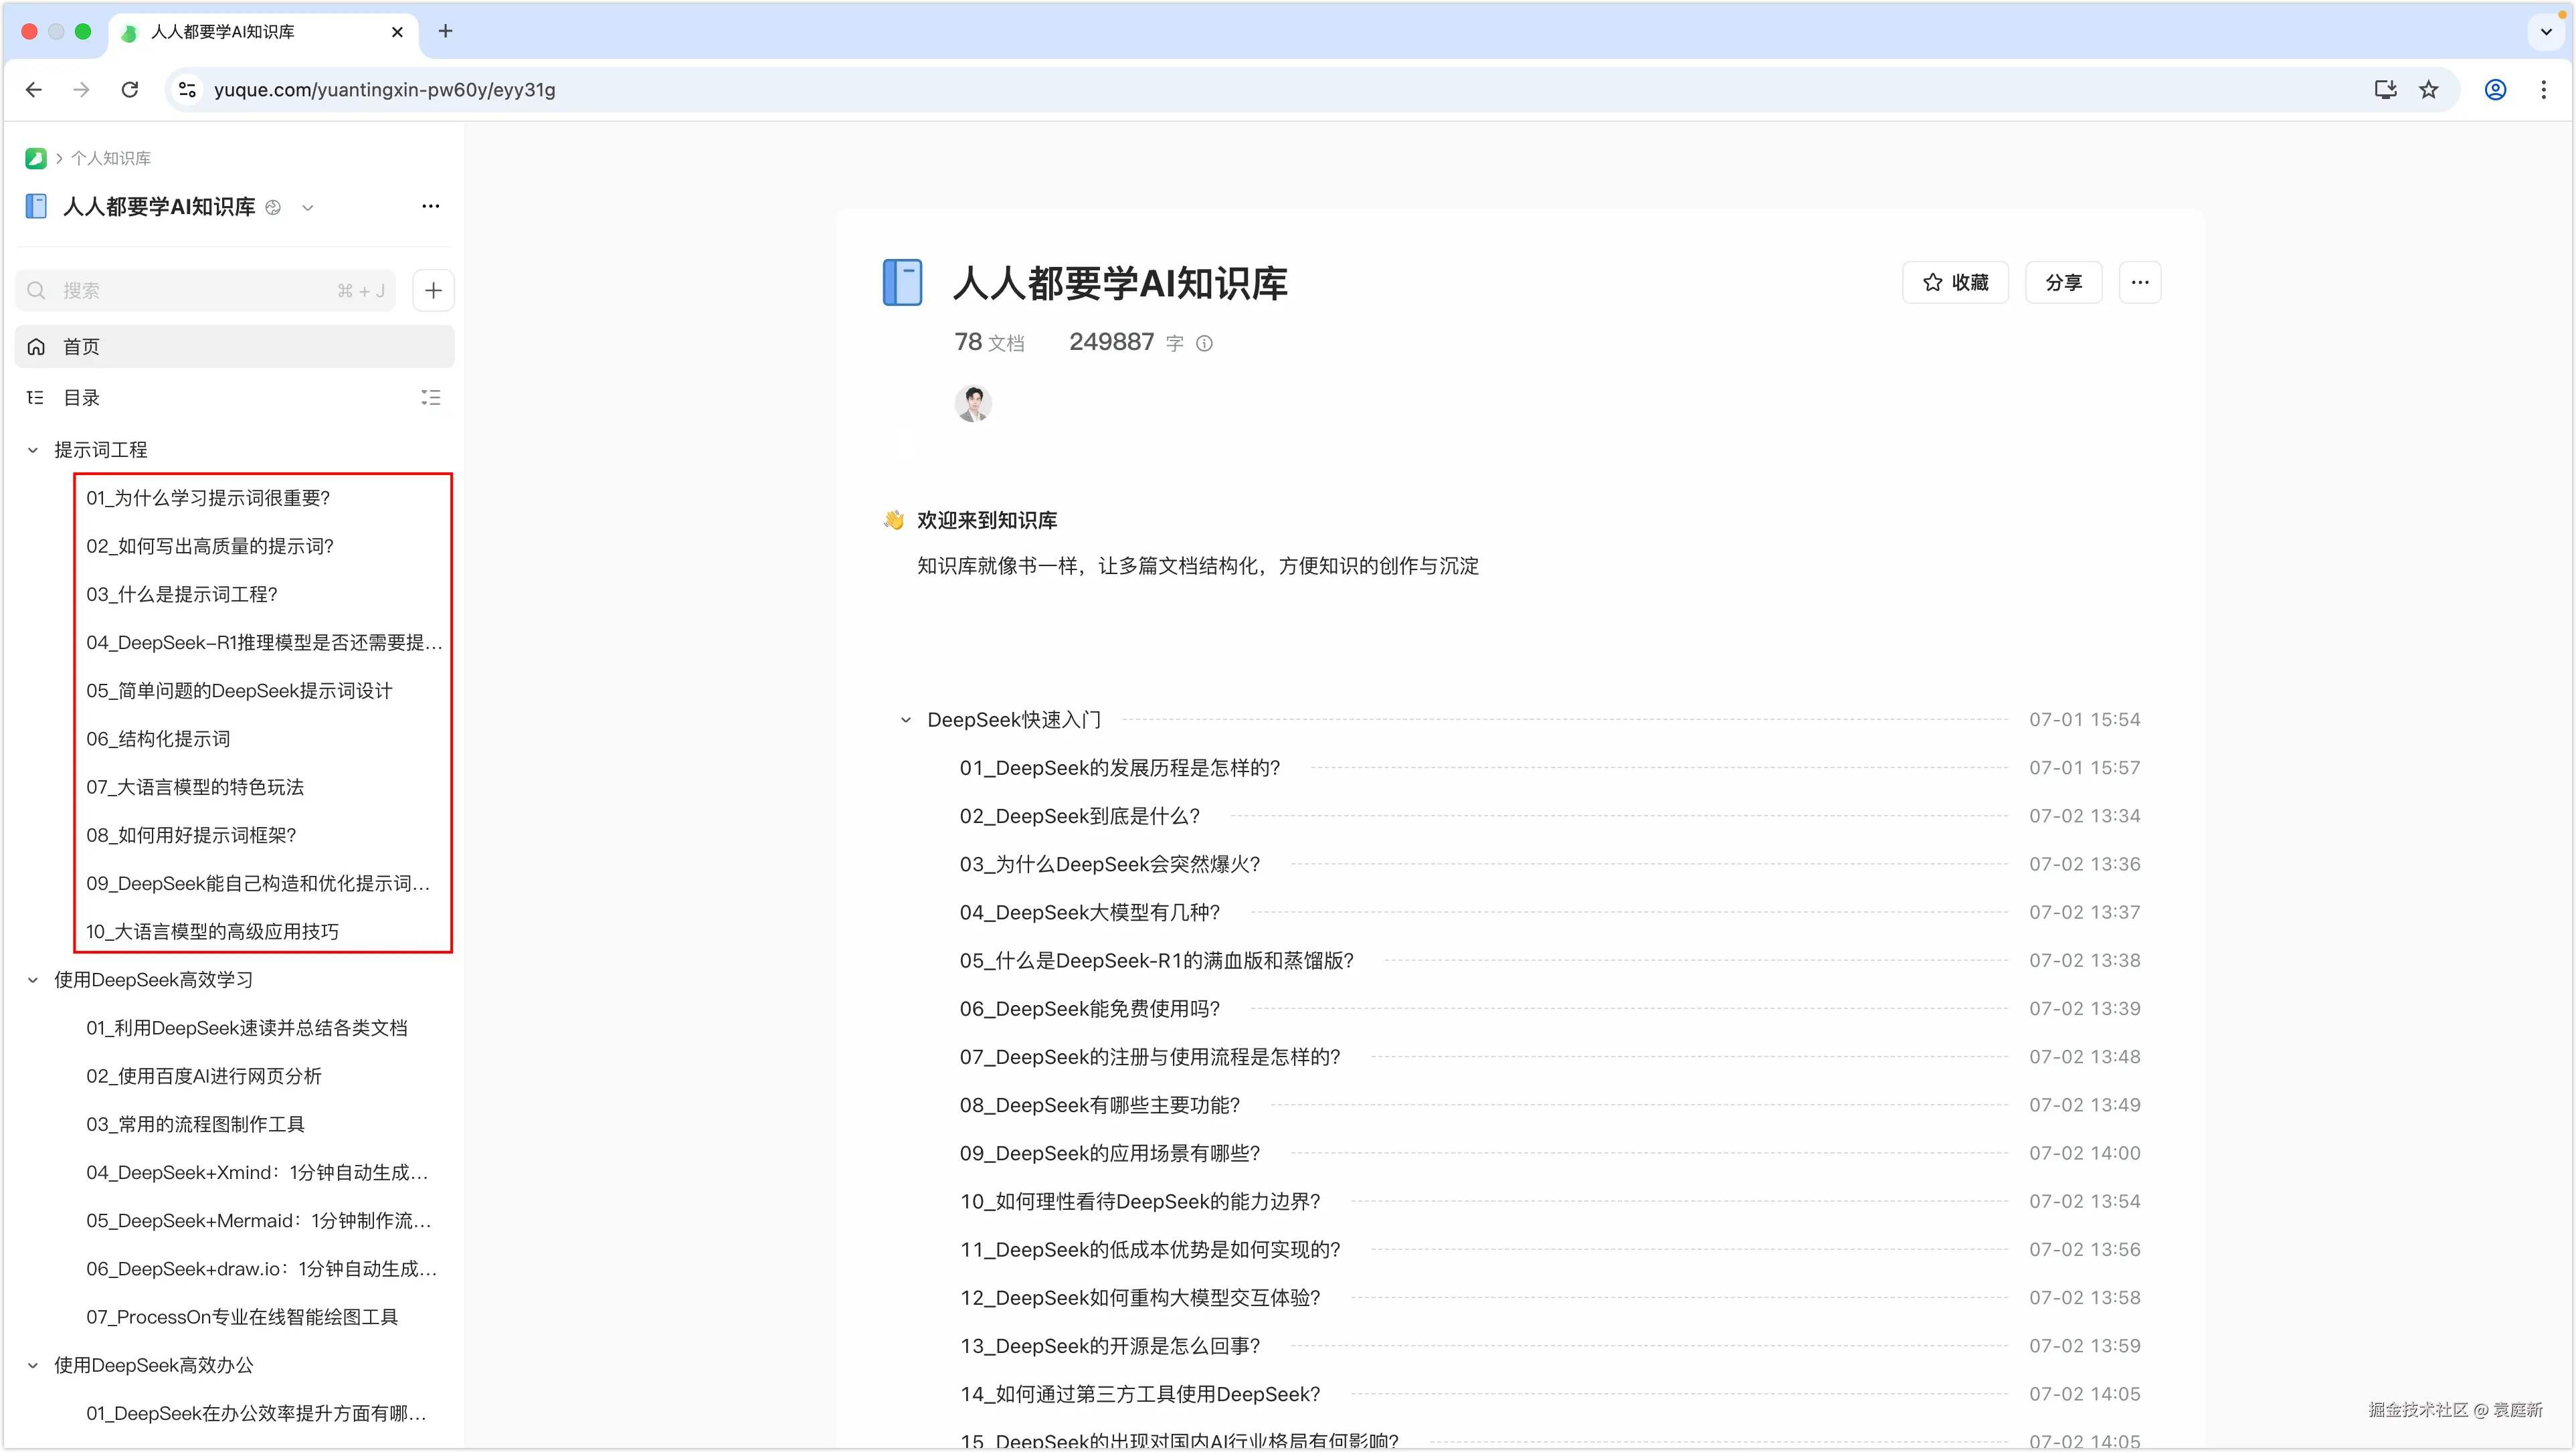The image size is (2576, 1452).
Task: Expand dropdown arrow next to sidebar title
Action: (308, 208)
